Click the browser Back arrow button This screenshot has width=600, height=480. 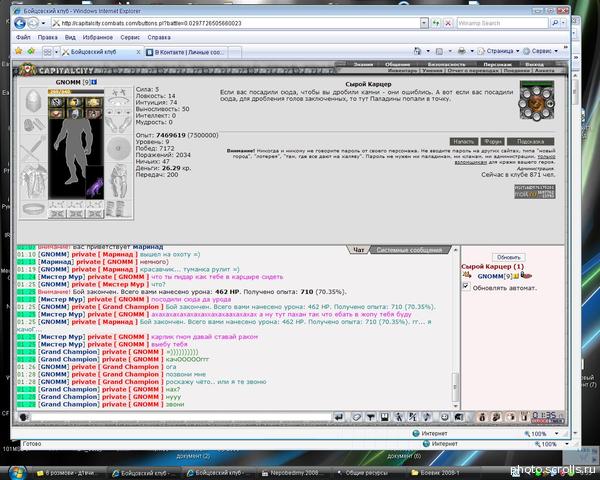tap(20, 23)
